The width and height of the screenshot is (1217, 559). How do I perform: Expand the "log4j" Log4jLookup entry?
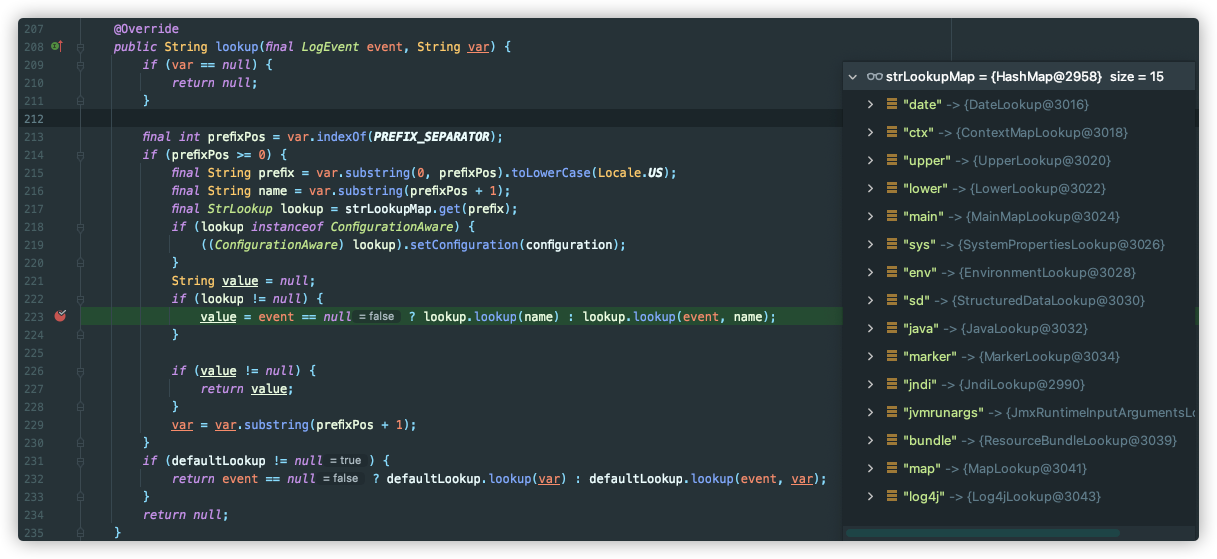click(x=870, y=496)
